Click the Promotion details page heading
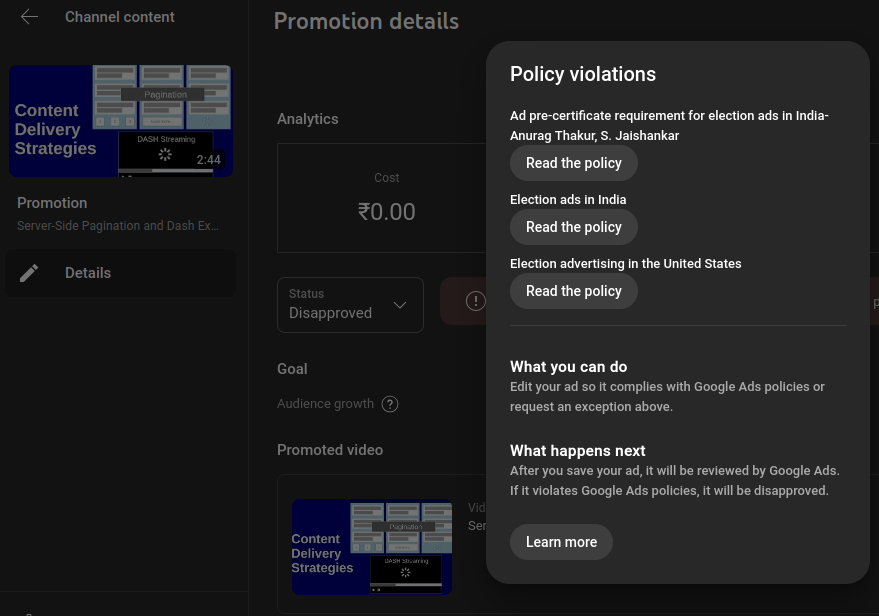 [366, 21]
